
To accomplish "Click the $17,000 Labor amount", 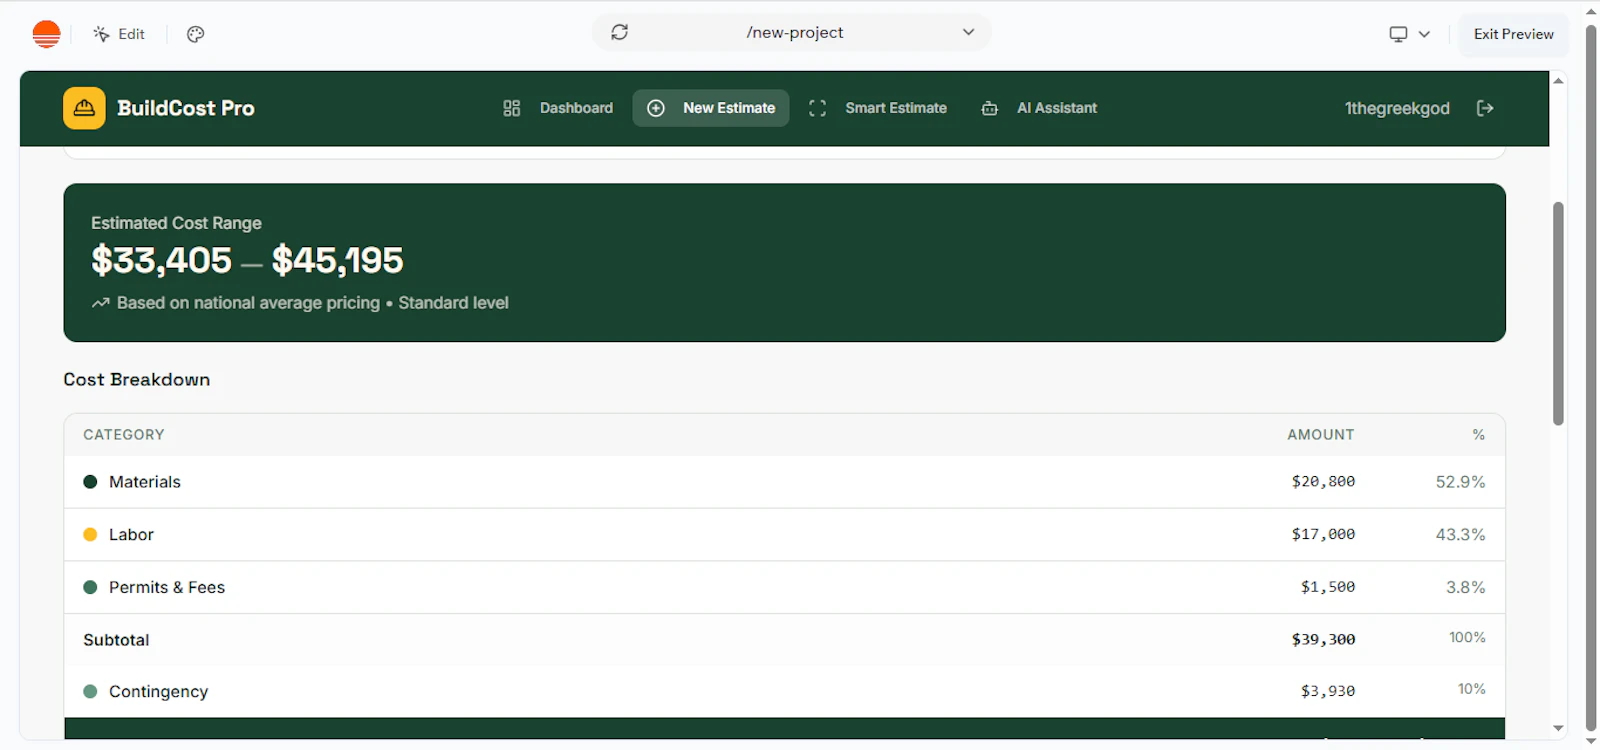I will (x=1323, y=535).
